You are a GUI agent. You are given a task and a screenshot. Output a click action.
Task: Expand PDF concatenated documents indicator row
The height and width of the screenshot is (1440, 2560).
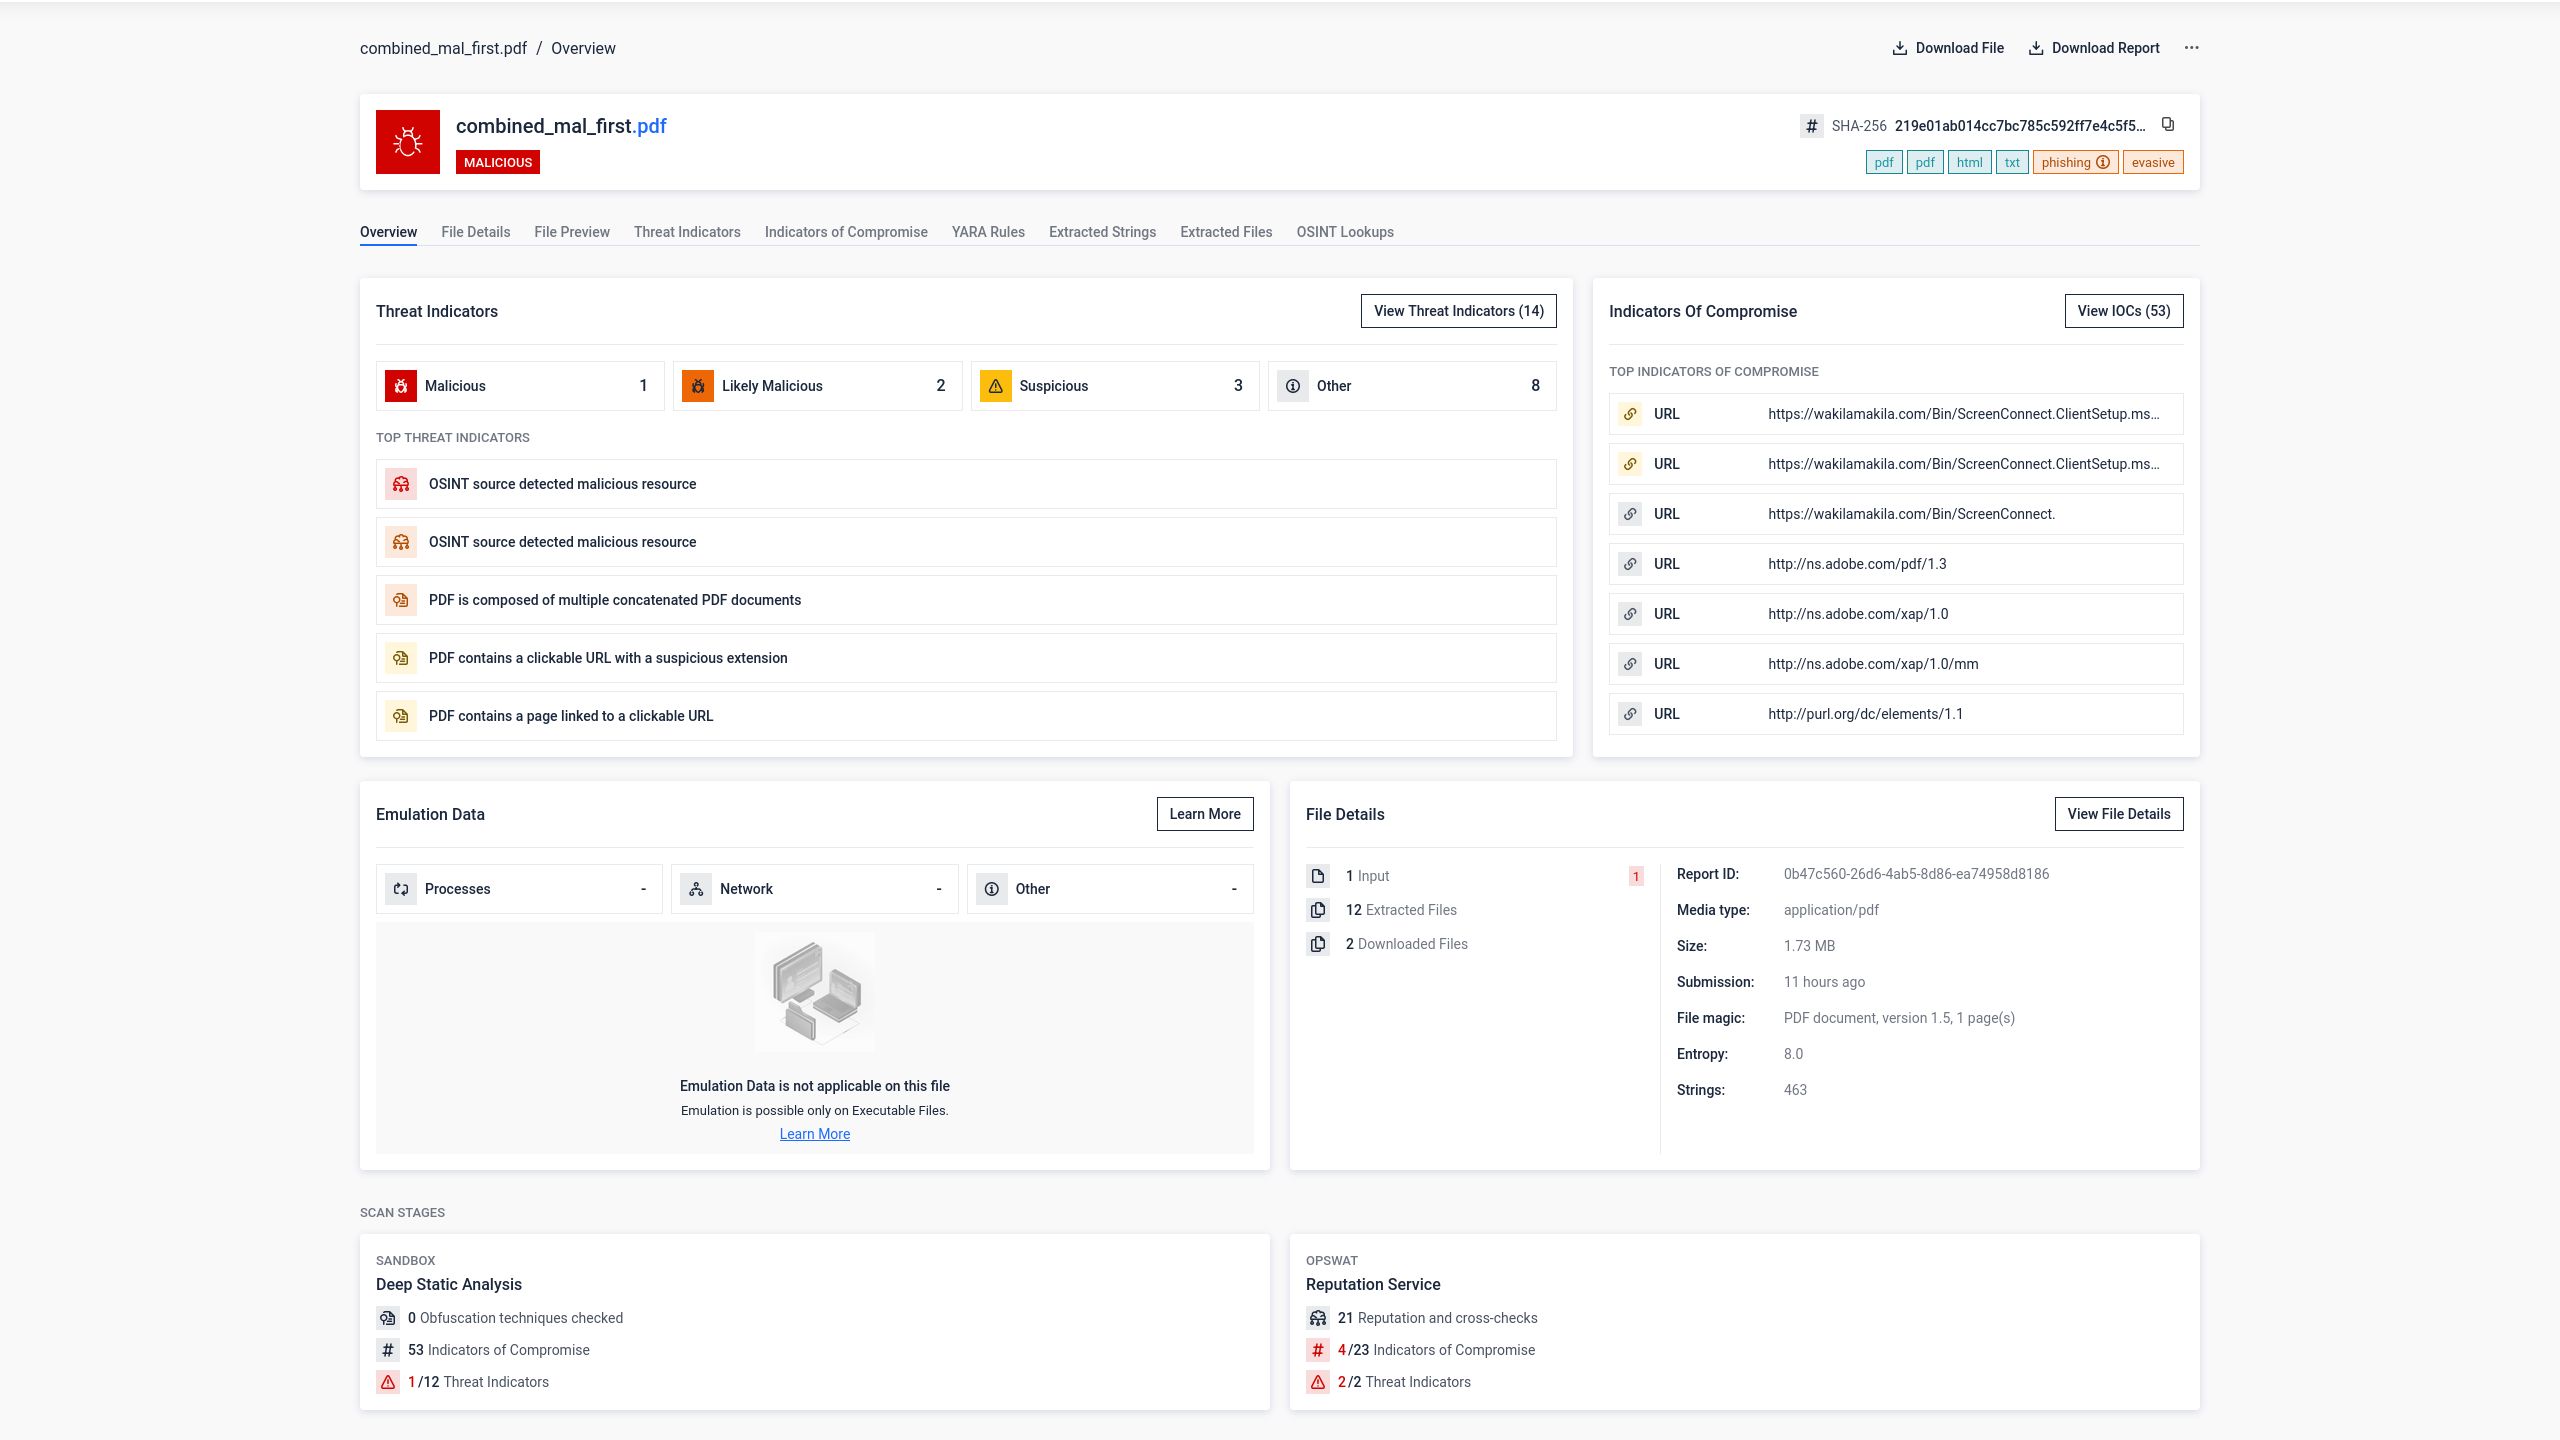965,600
